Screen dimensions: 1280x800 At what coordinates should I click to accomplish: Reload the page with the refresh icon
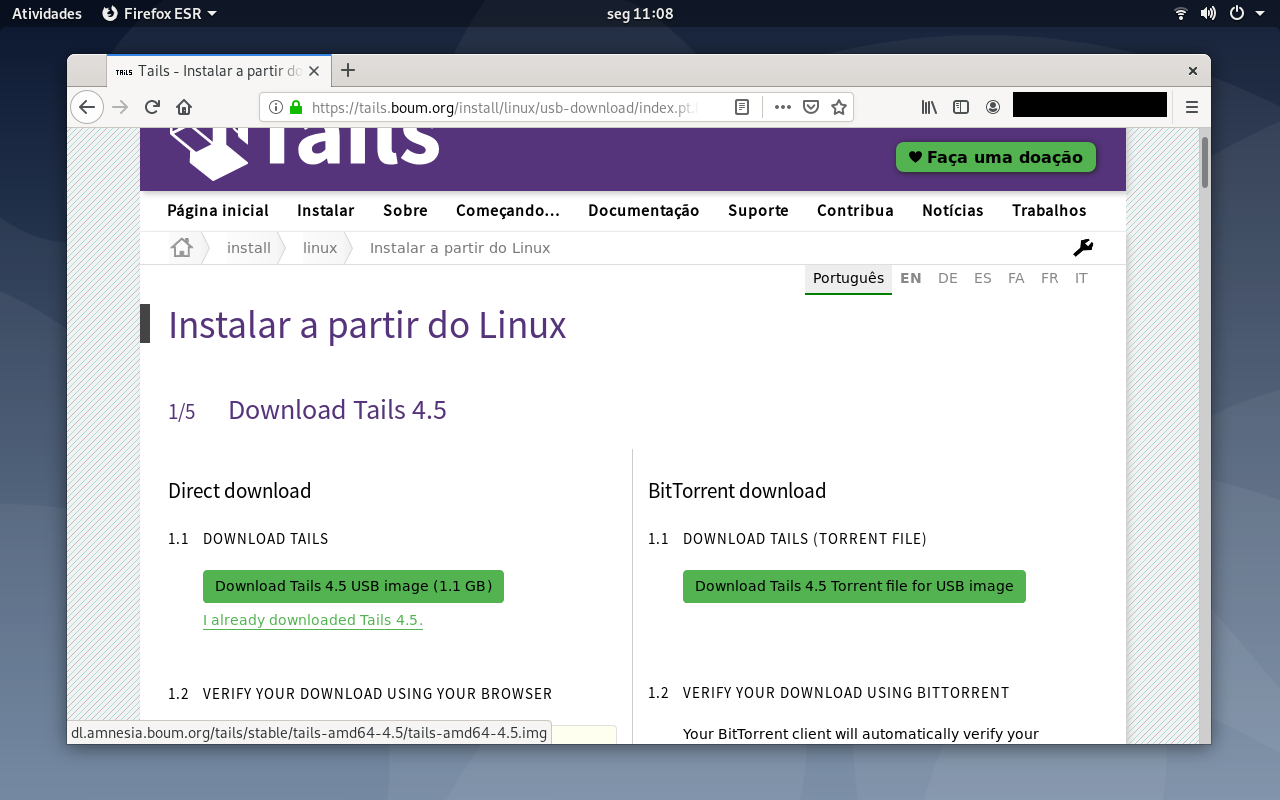coord(152,107)
